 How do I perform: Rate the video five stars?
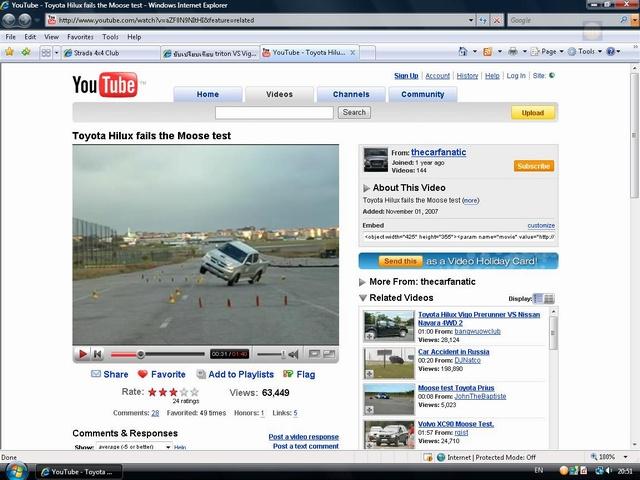(195, 392)
